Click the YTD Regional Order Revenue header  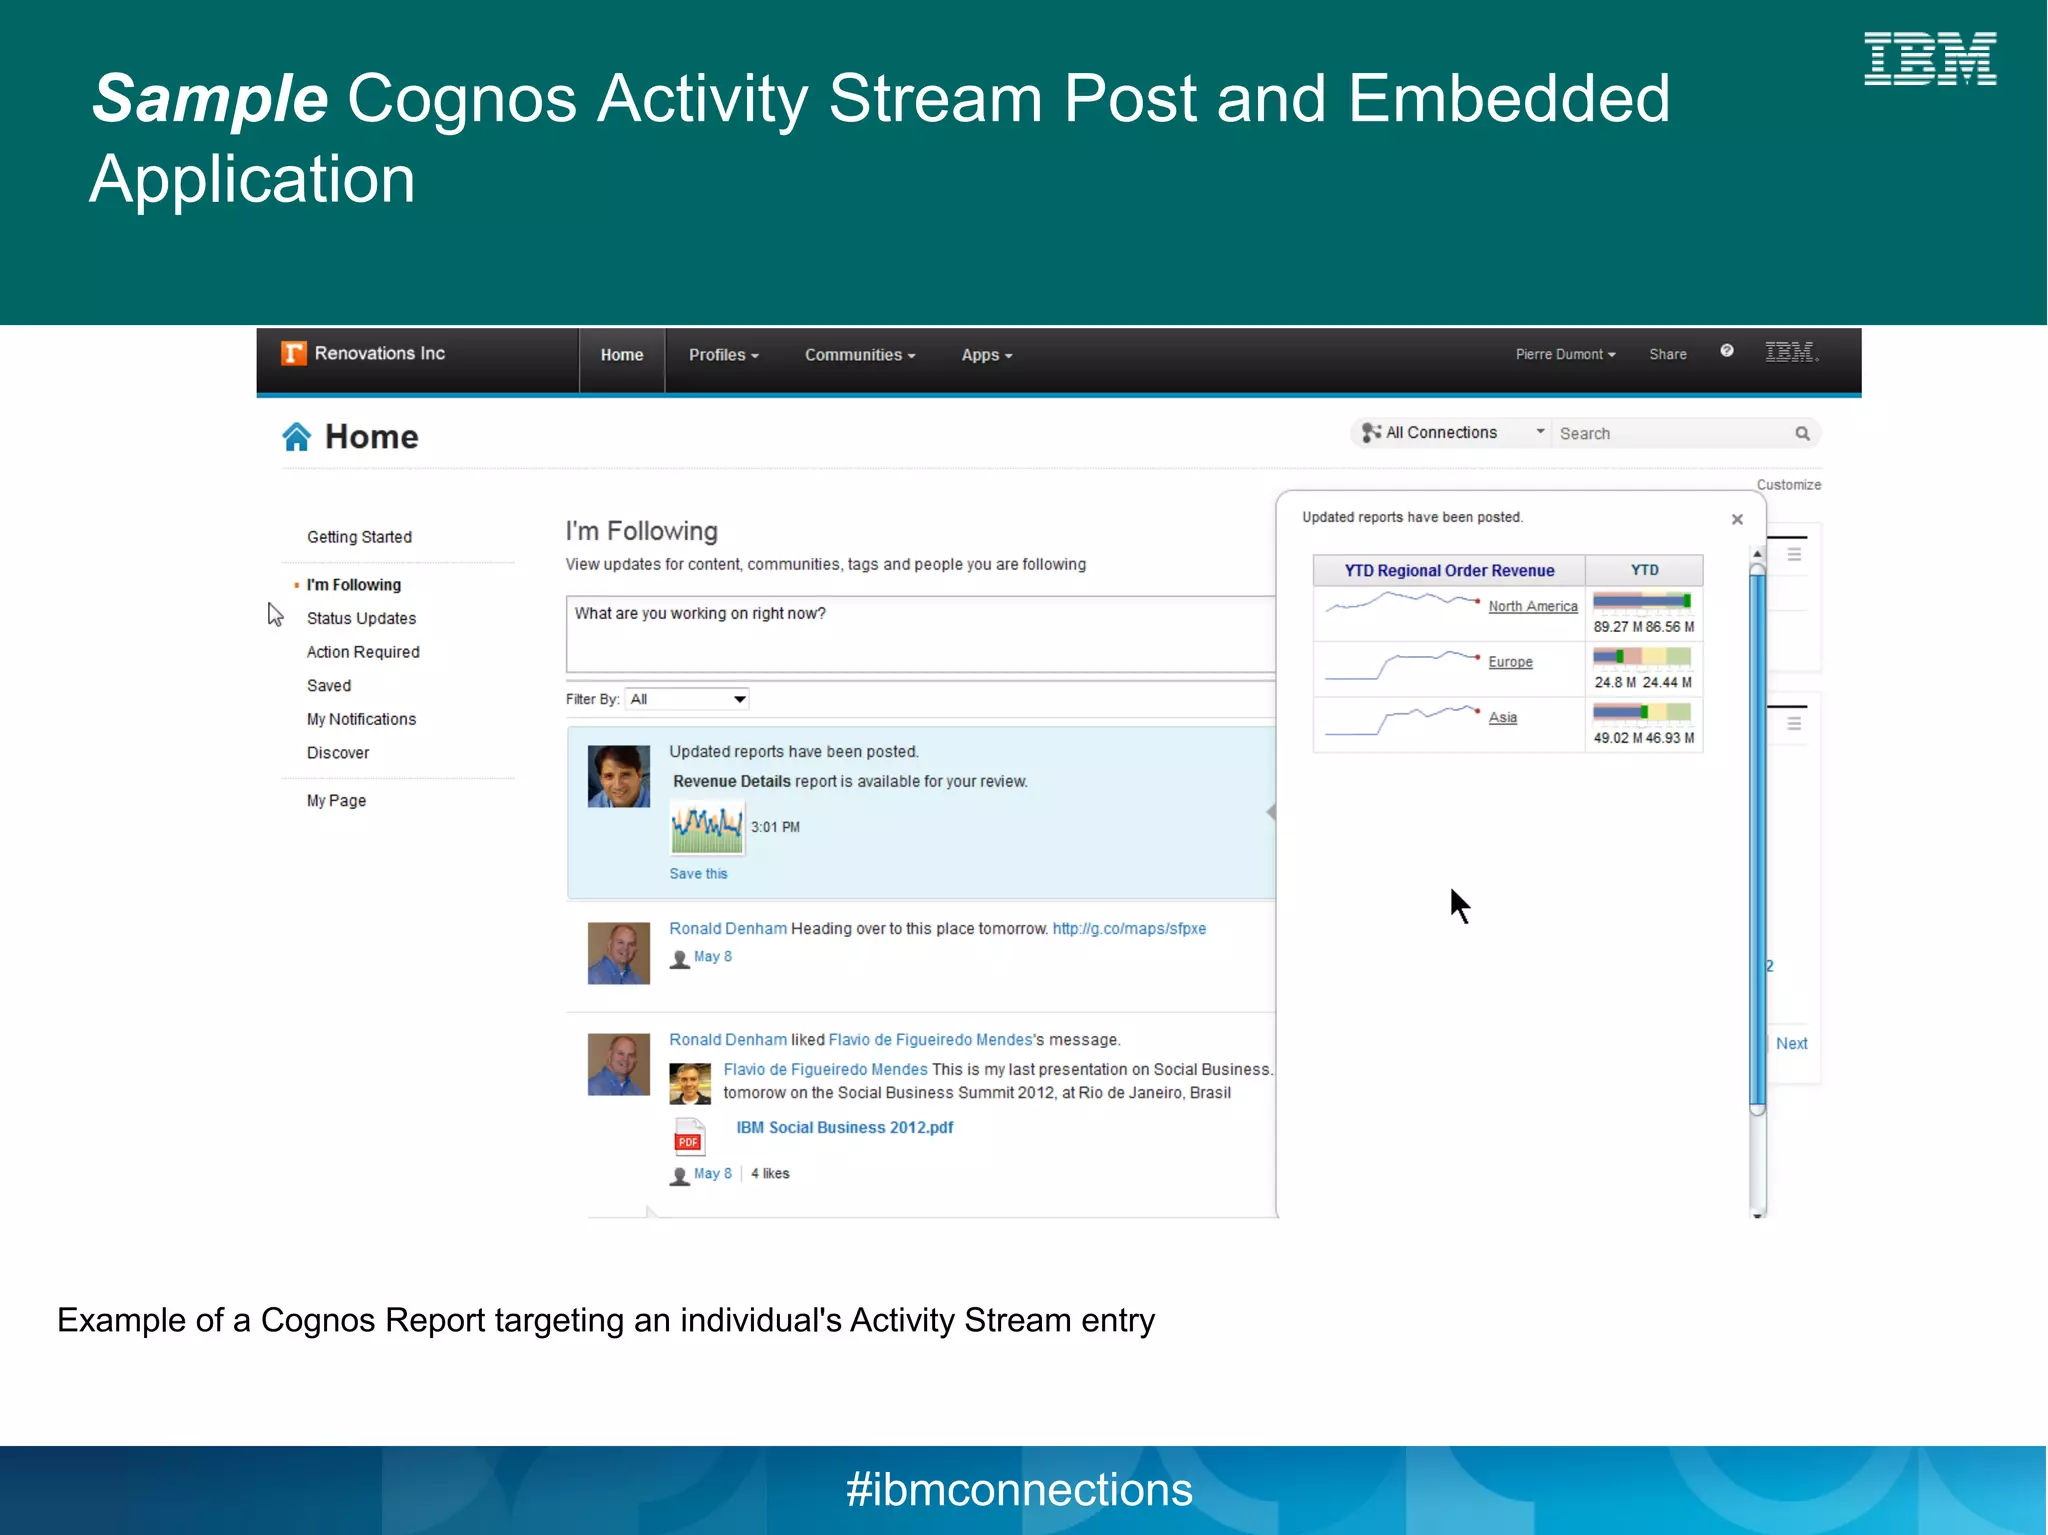click(1449, 571)
